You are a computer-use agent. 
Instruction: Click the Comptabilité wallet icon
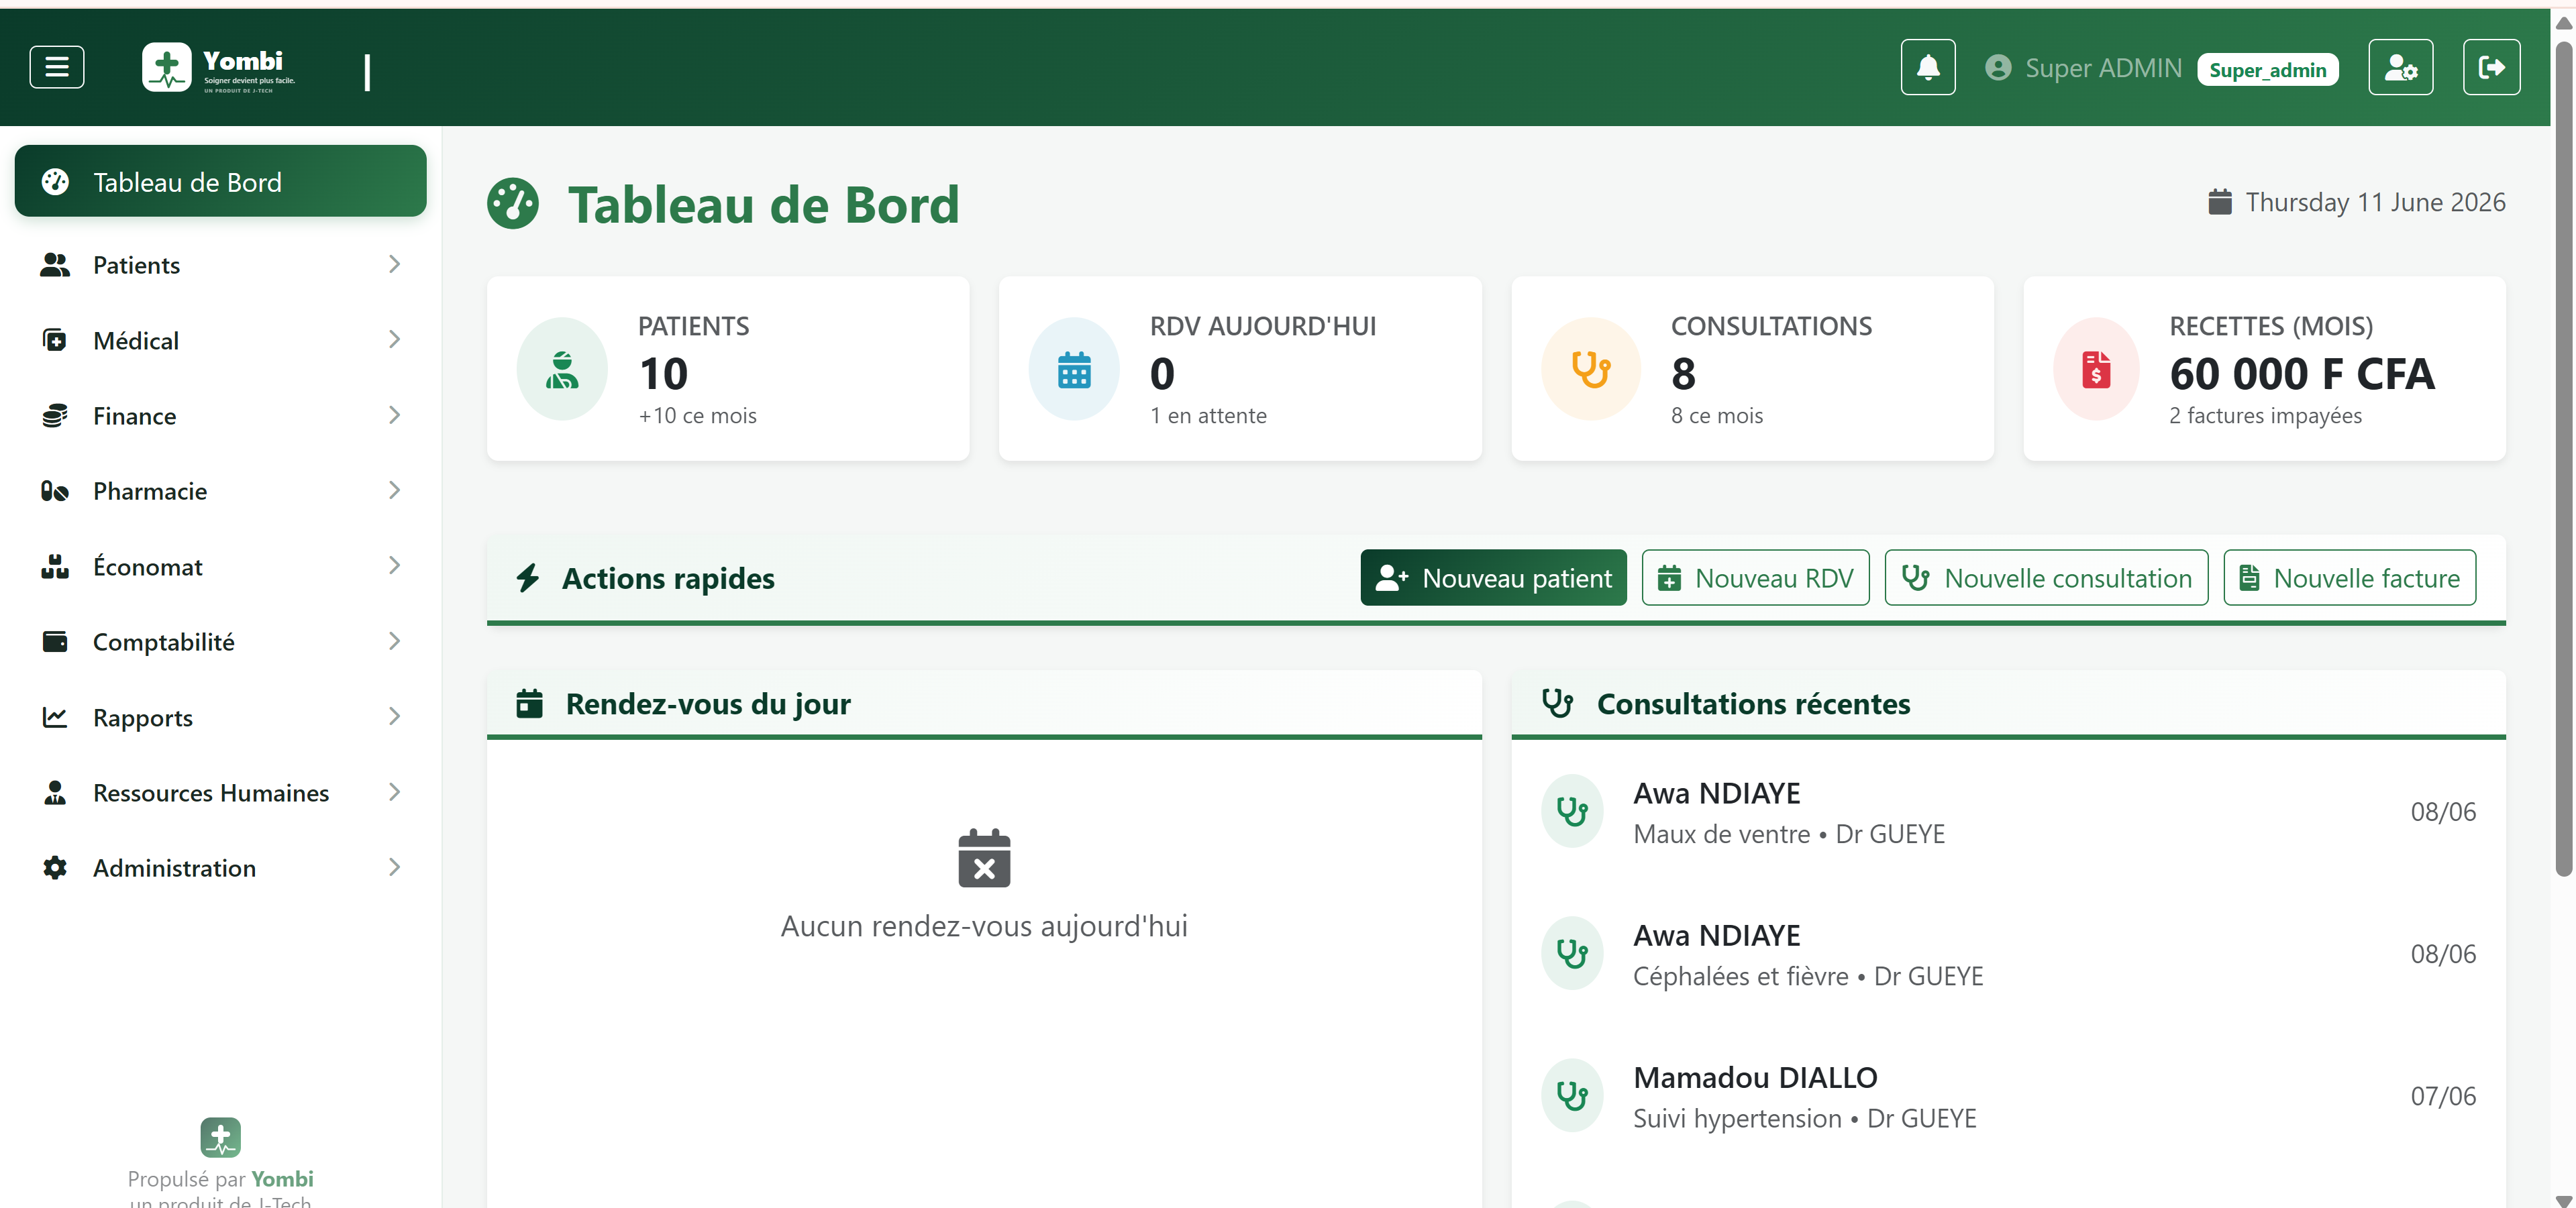point(55,641)
